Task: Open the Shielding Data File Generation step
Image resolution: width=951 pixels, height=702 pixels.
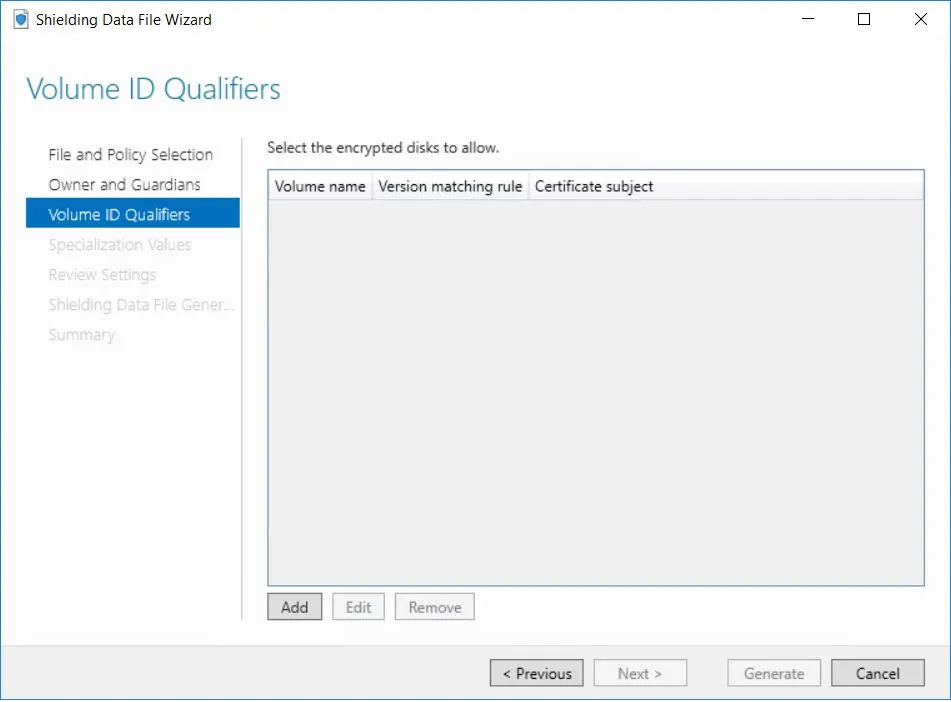Action: point(140,305)
